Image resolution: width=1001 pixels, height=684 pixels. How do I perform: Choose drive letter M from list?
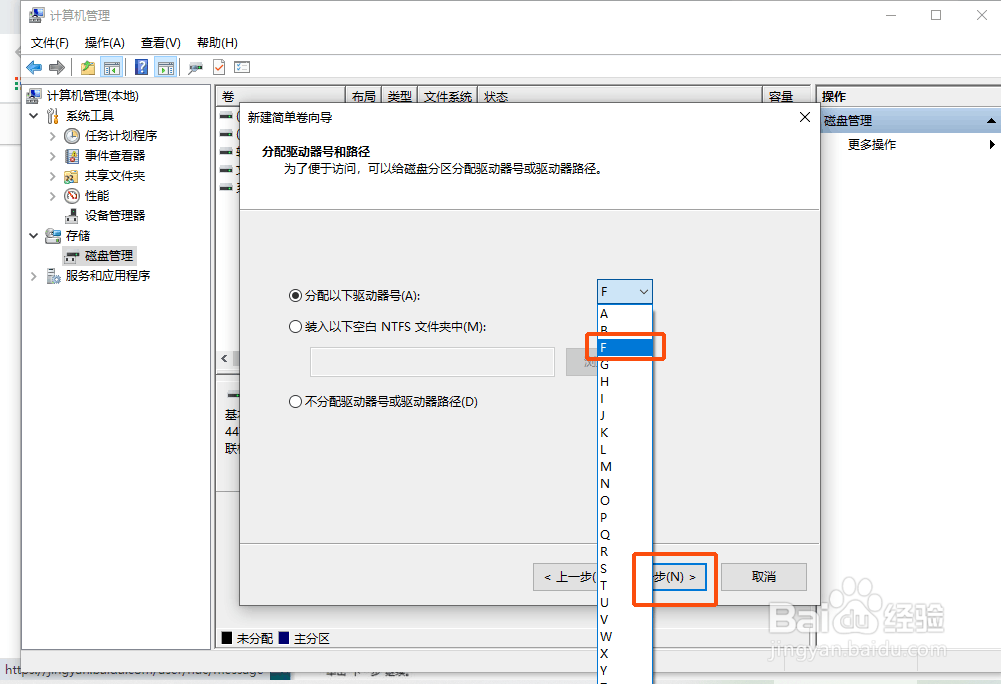pos(624,467)
